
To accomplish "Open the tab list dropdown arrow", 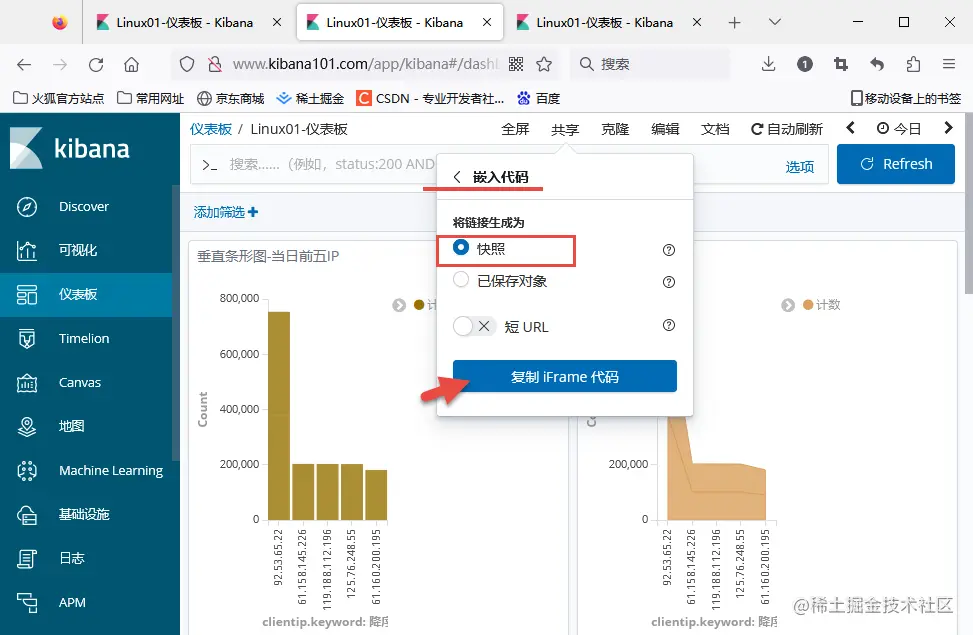I will tap(774, 22).
